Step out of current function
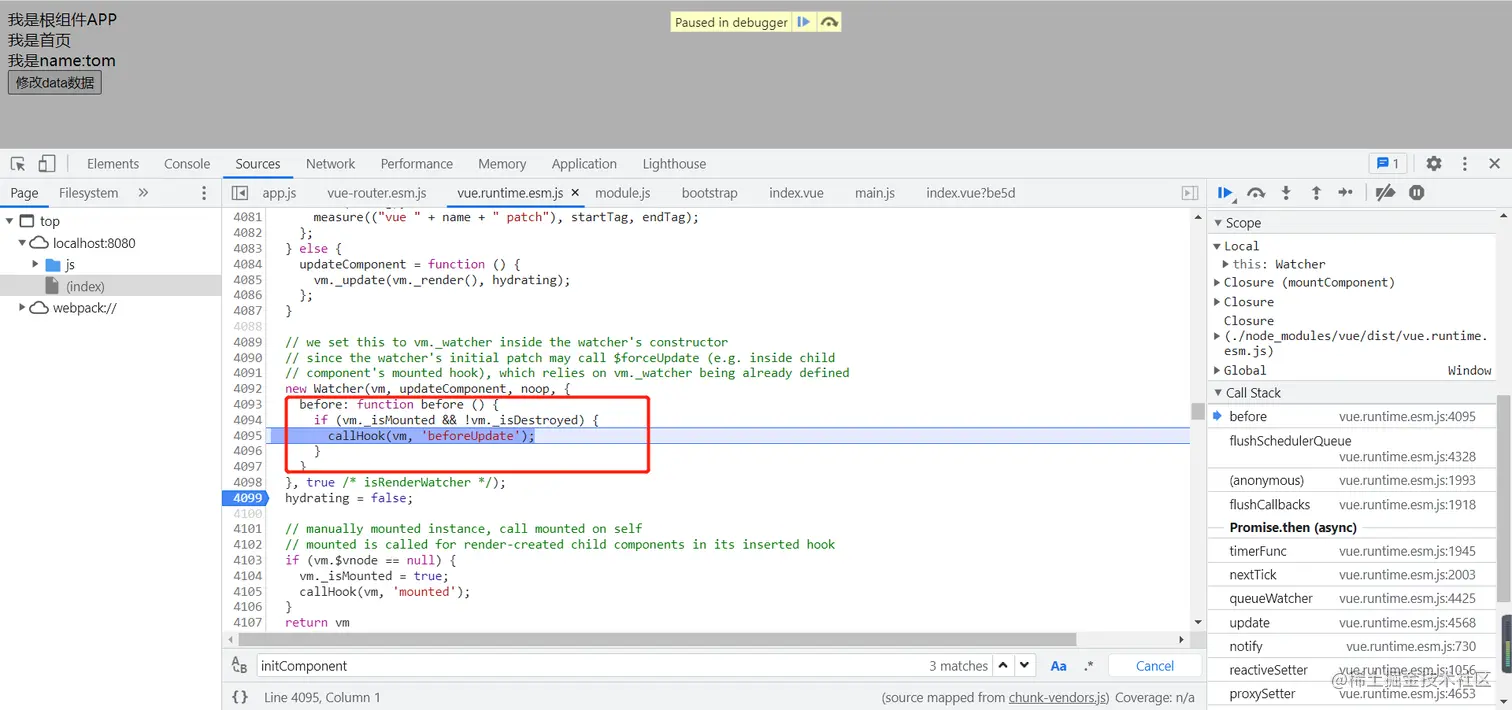Screen dimensions: 1512x710 (x=1316, y=193)
